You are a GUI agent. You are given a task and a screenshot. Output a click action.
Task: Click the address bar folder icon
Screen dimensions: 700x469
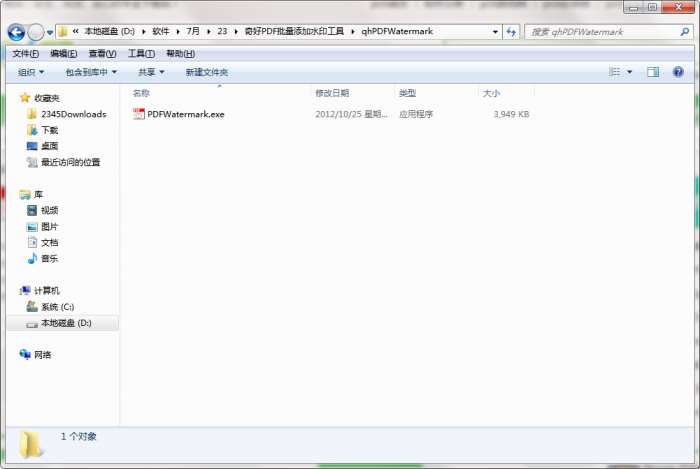pyautogui.click(x=63, y=32)
